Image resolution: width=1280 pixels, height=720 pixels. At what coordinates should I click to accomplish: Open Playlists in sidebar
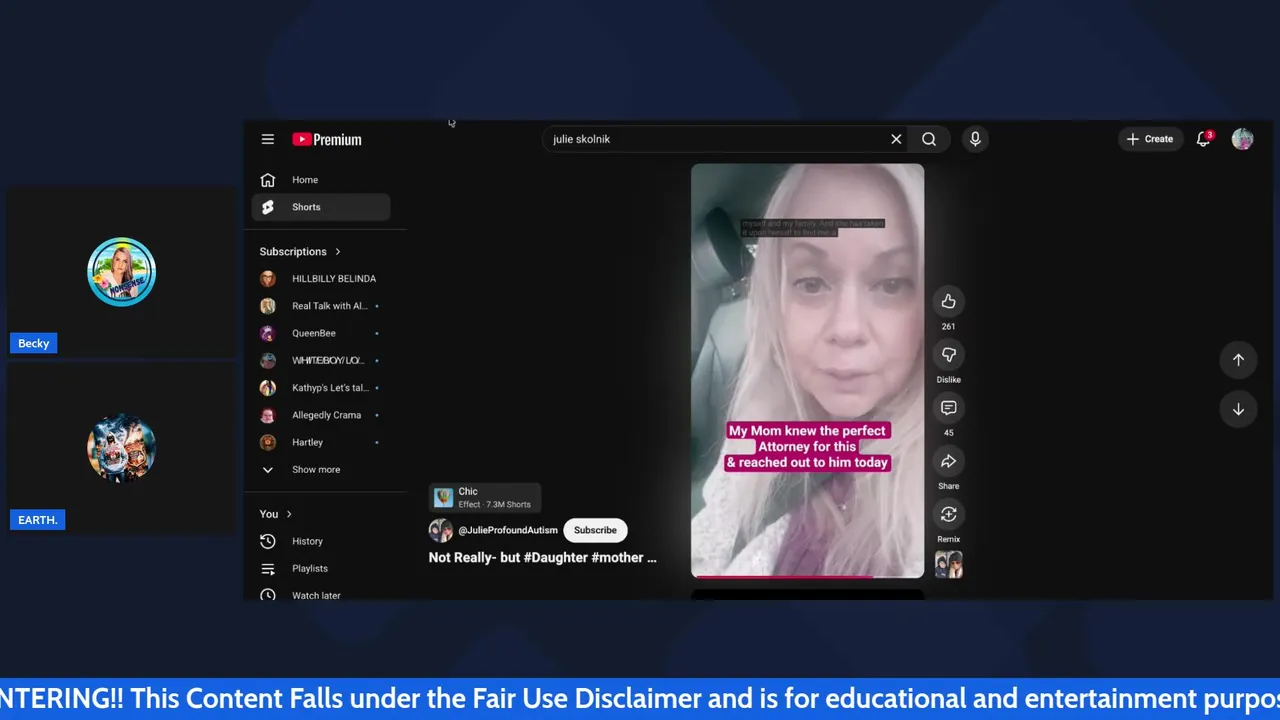pyautogui.click(x=321, y=568)
